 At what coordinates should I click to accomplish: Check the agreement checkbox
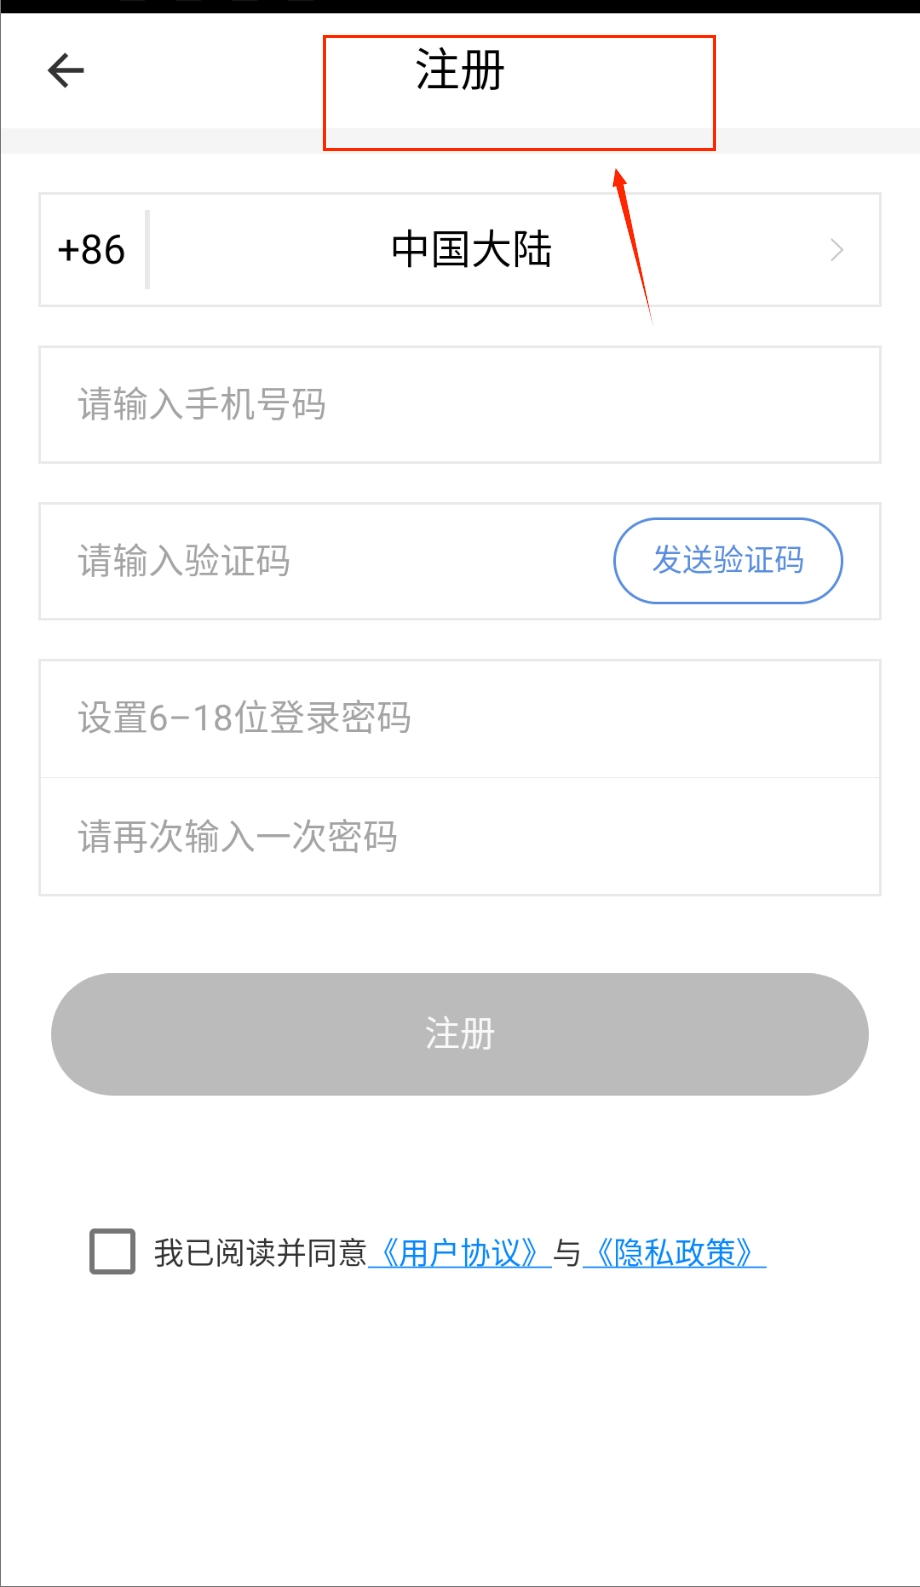113,1252
